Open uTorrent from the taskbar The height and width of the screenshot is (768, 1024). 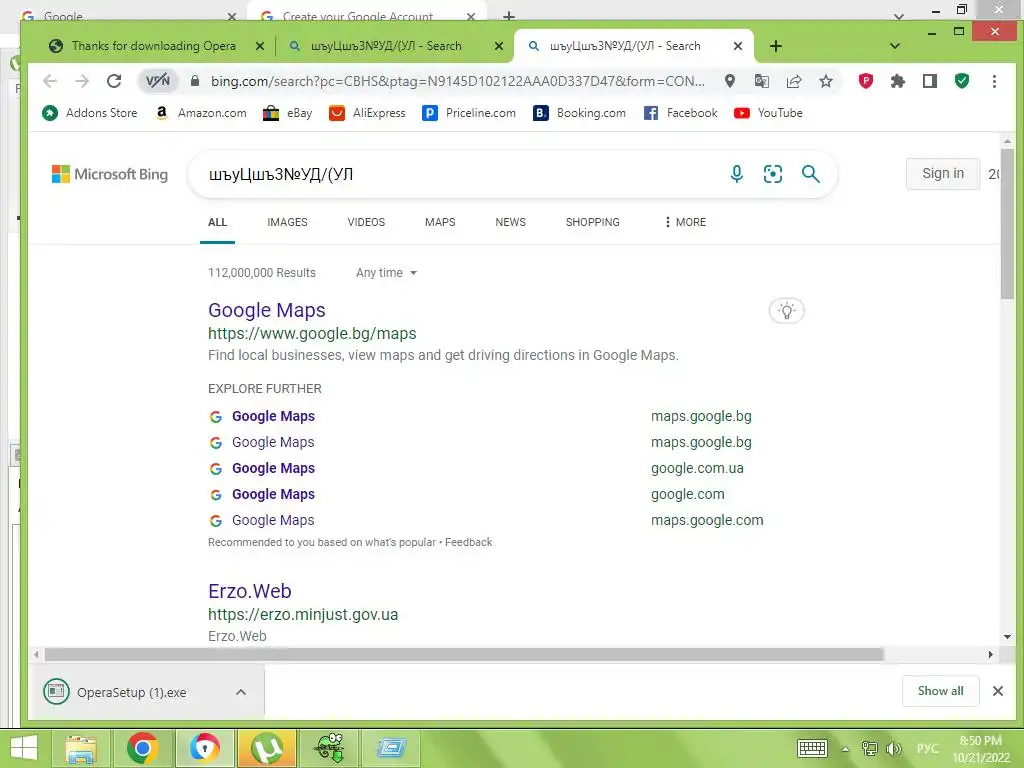tap(267, 748)
